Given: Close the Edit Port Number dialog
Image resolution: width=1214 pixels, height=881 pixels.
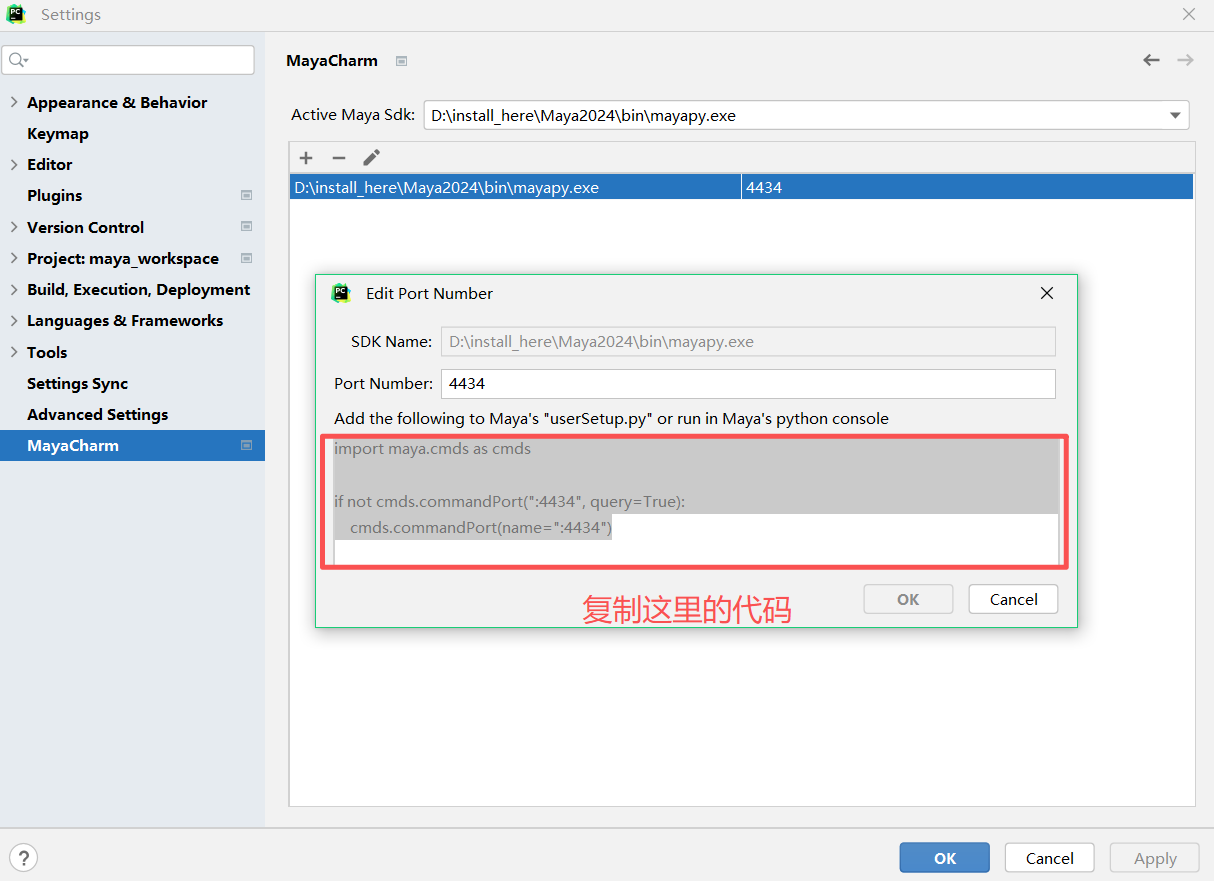Looking at the screenshot, I should (1047, 293).
